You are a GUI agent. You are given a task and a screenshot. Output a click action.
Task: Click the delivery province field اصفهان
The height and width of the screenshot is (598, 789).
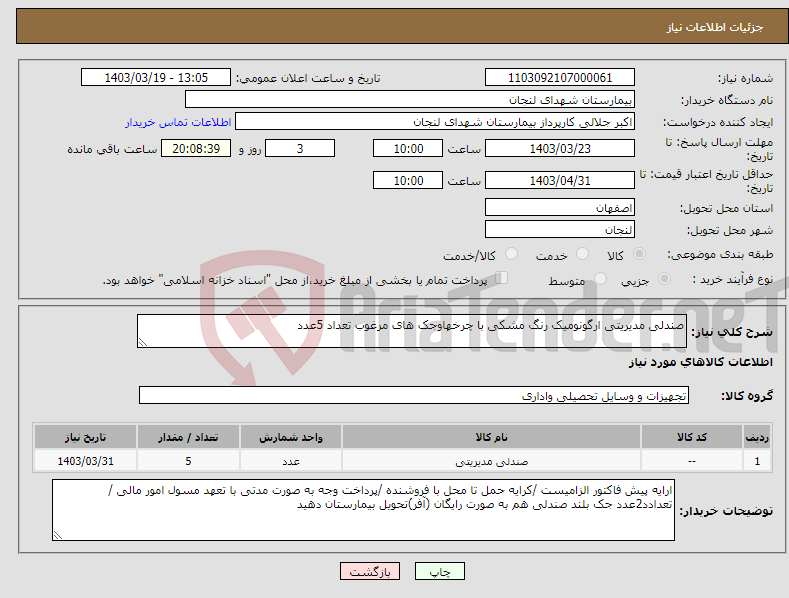coord(560,207)
